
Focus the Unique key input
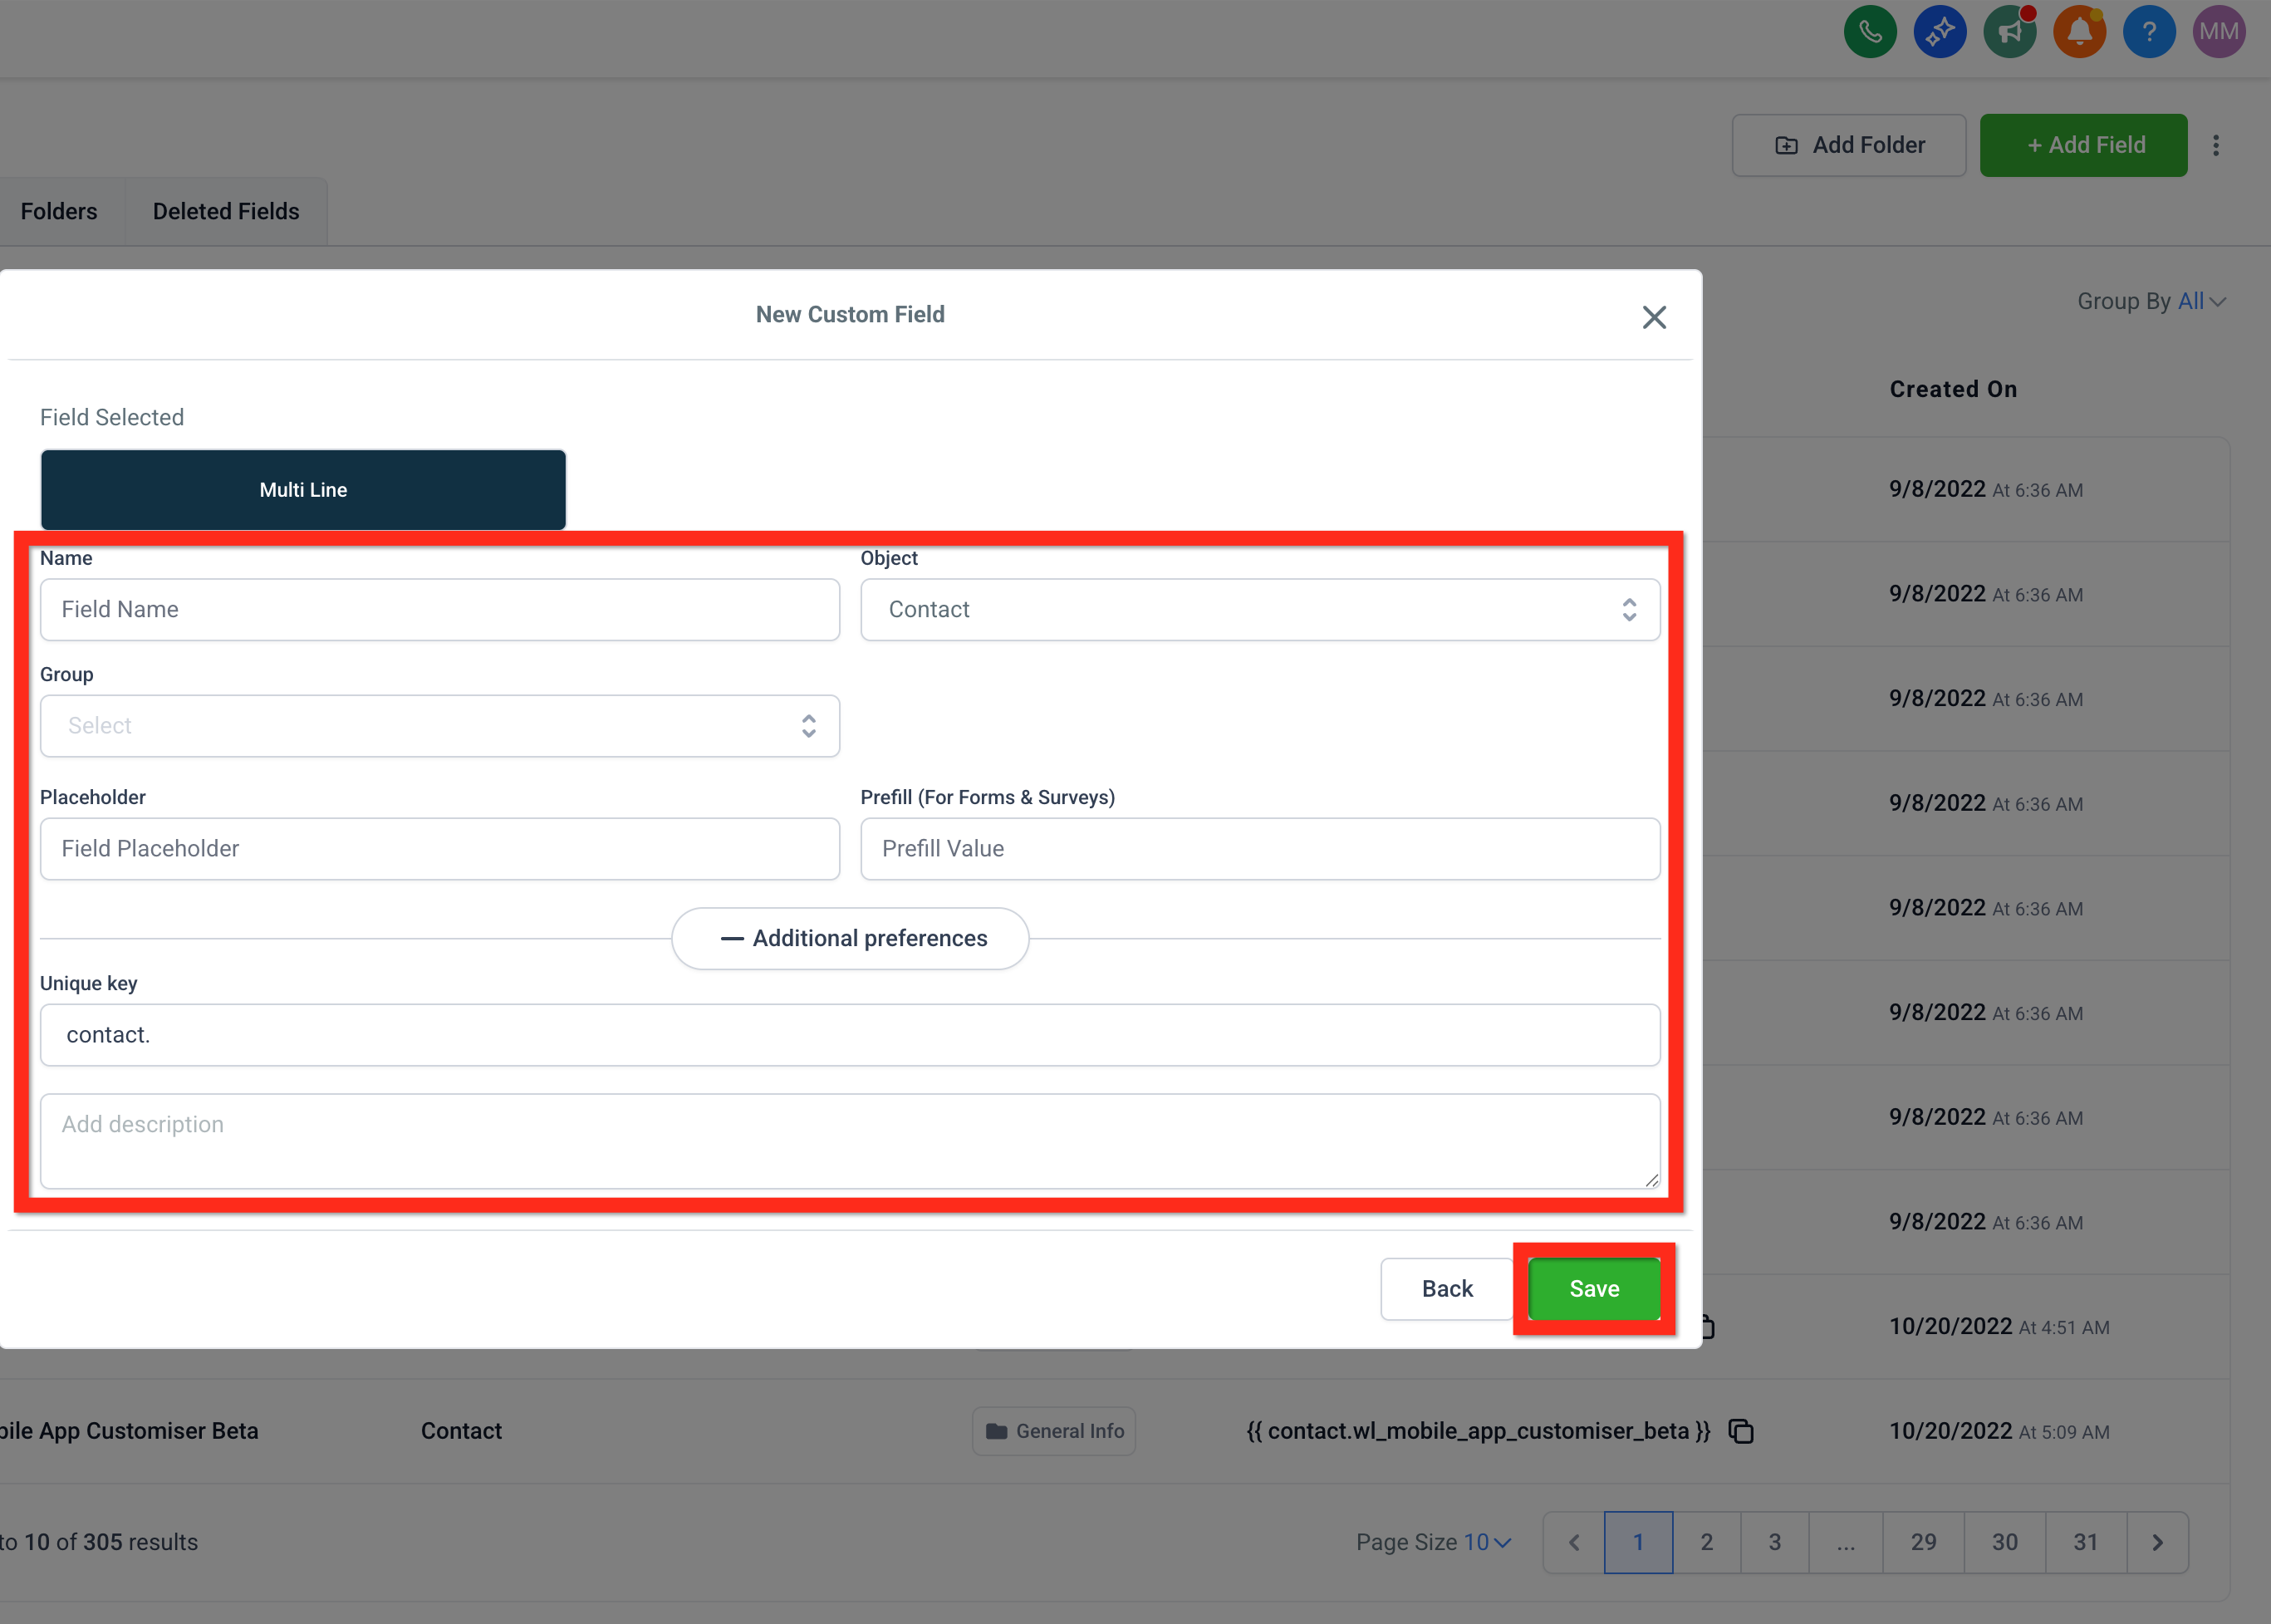pyautogui.click(x=850, y=1035)
